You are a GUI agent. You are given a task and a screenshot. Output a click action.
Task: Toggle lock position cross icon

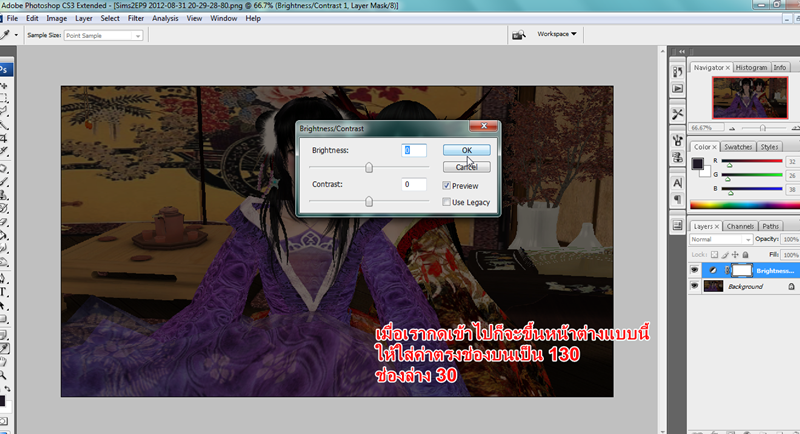(735, 254)
